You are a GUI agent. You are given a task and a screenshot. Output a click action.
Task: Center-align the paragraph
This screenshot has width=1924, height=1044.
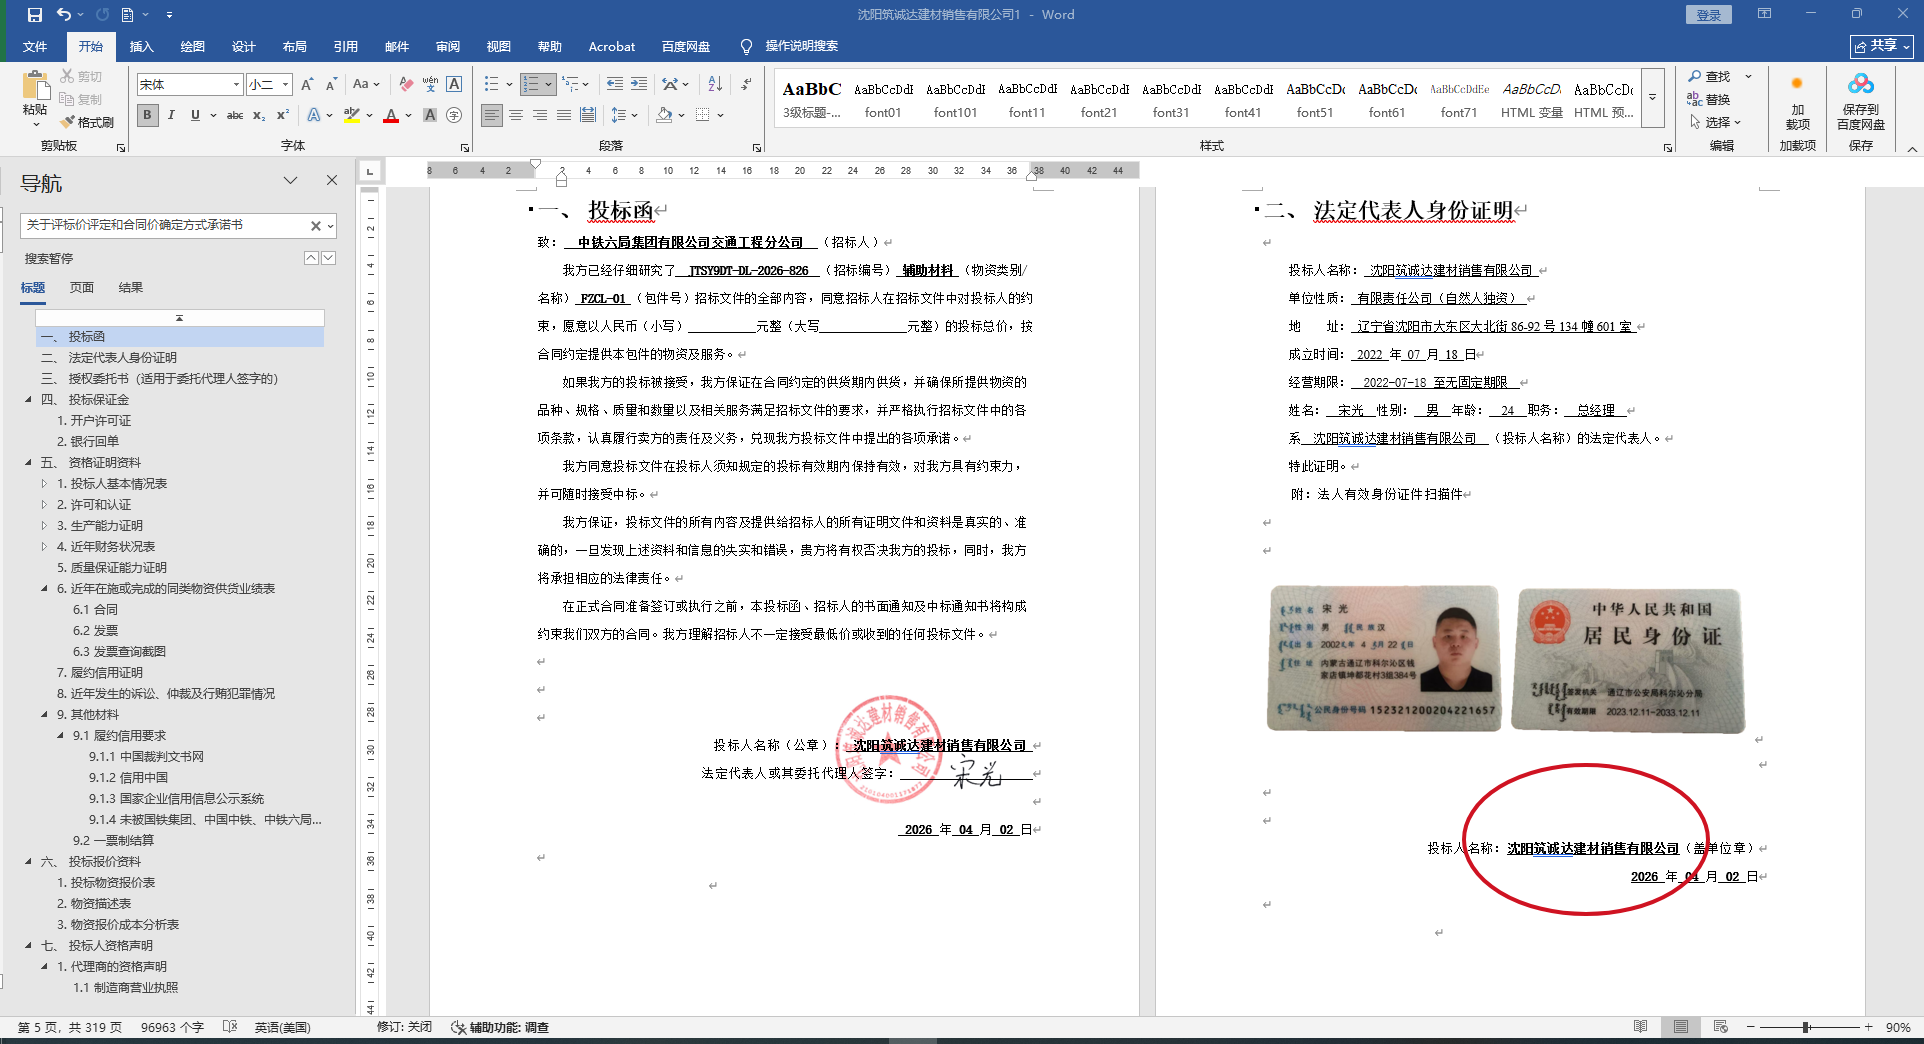516,115
